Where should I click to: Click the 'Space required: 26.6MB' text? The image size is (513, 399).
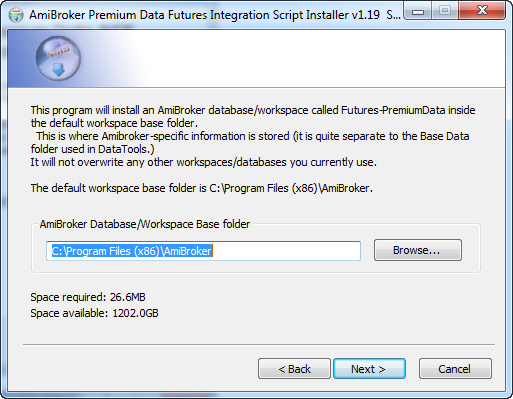click(x=88, y=297)
